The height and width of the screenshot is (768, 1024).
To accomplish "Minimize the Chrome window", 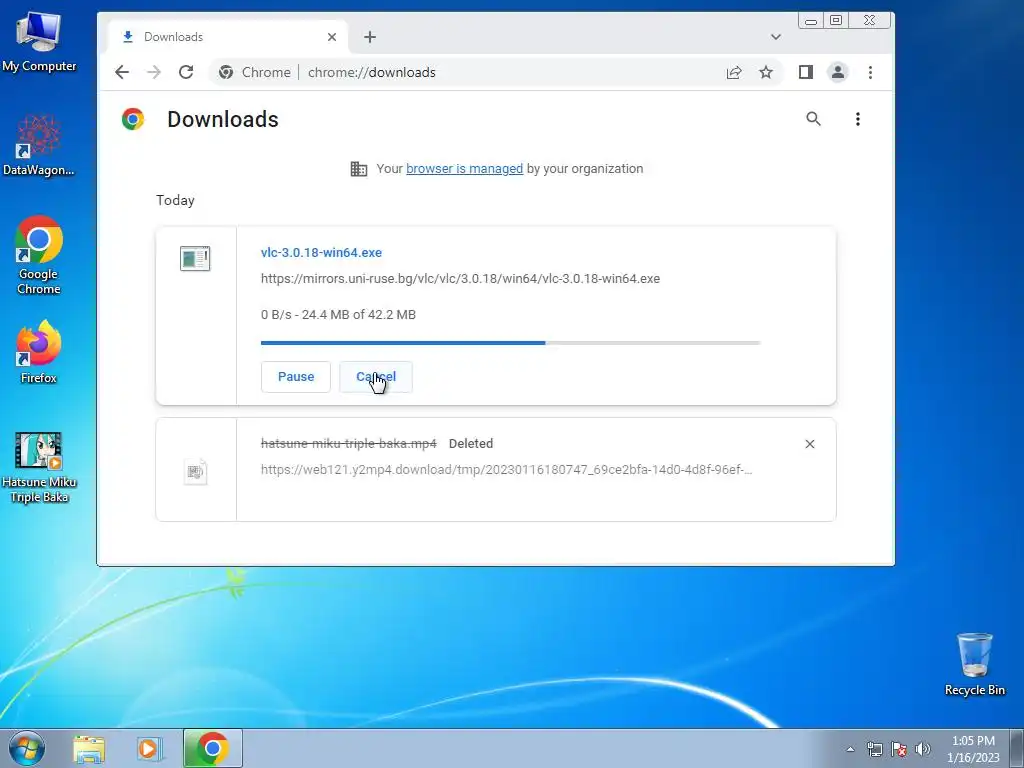I will [810, 21].
